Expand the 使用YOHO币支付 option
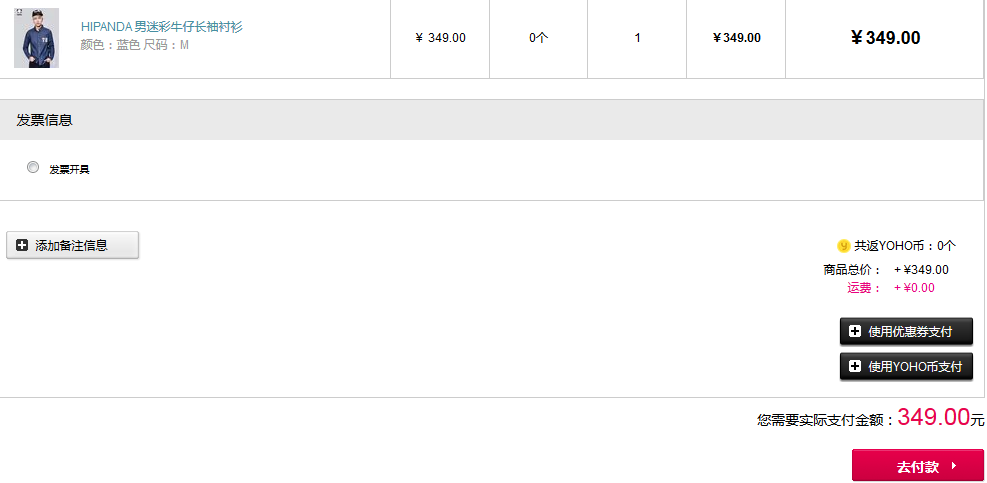 coord(906,367)
